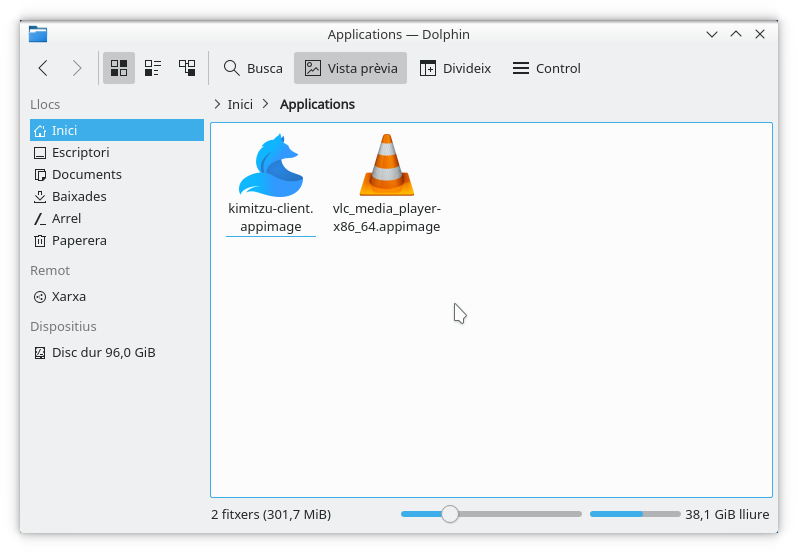Image resolution: width=798 pixels, height=553 pixels.
Task: Switch to details tree view mode
Action: [x=187, y=68]
